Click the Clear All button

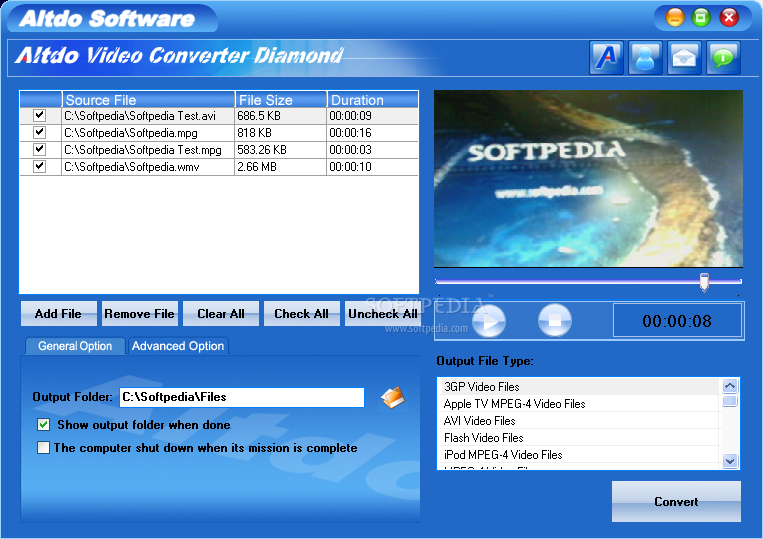click(x=220, y=314)
